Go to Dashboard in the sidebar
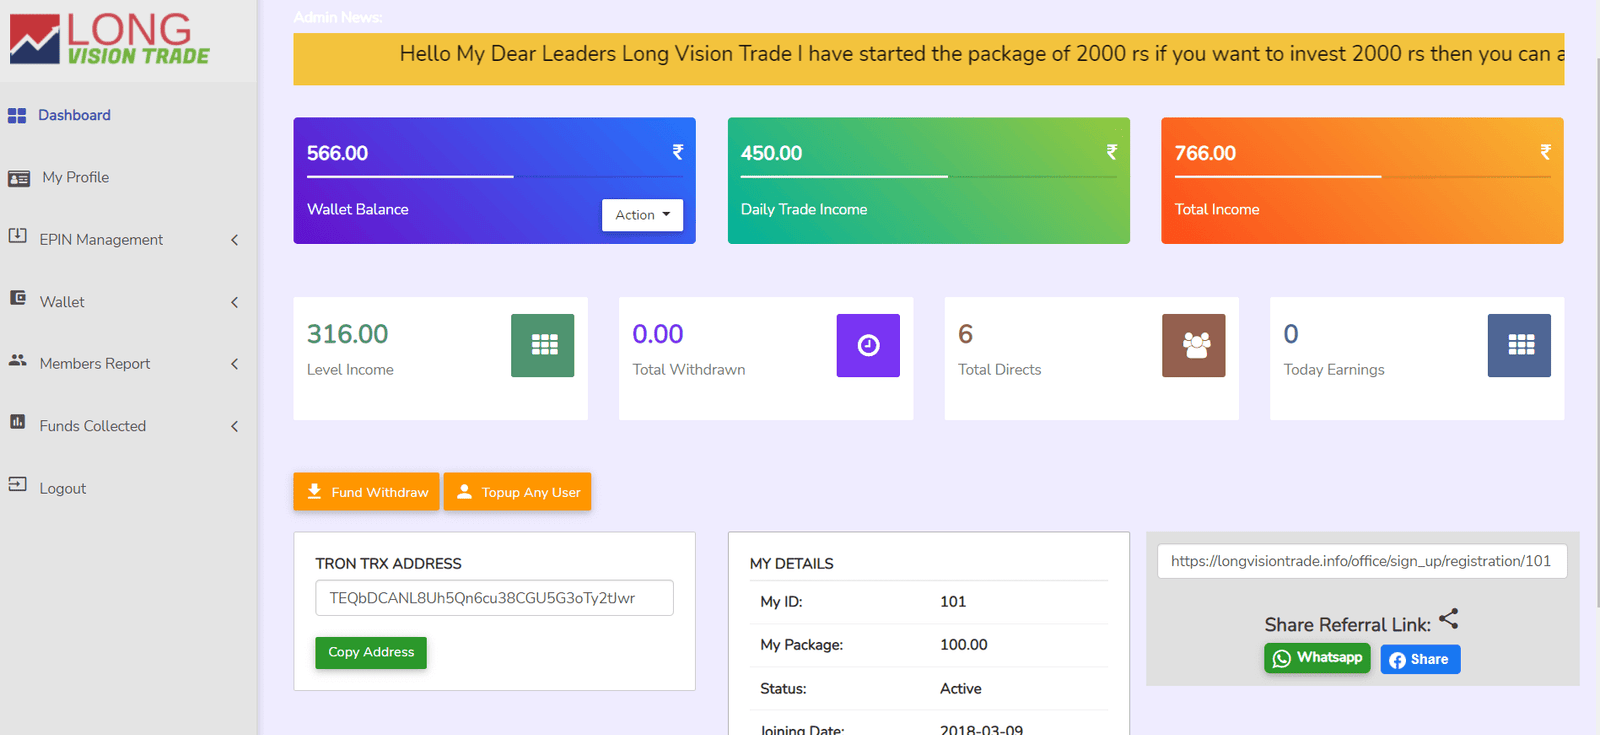This screenshot has width=1600, height=735. click(x=74, y=115)
